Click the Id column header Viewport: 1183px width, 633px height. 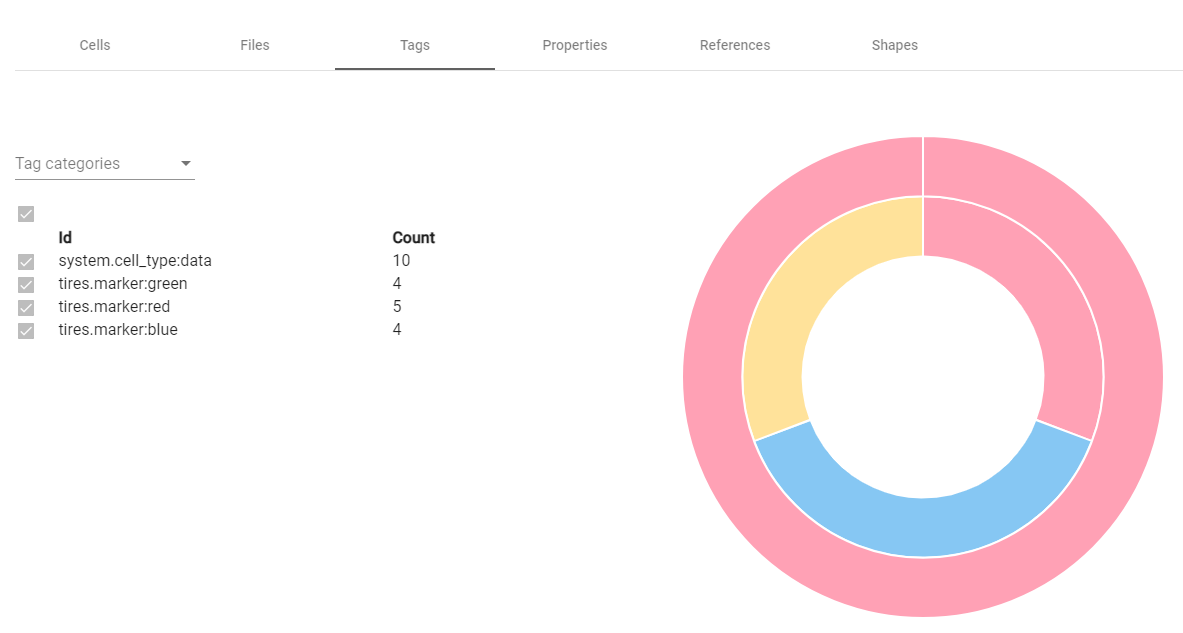click(65, 238)
